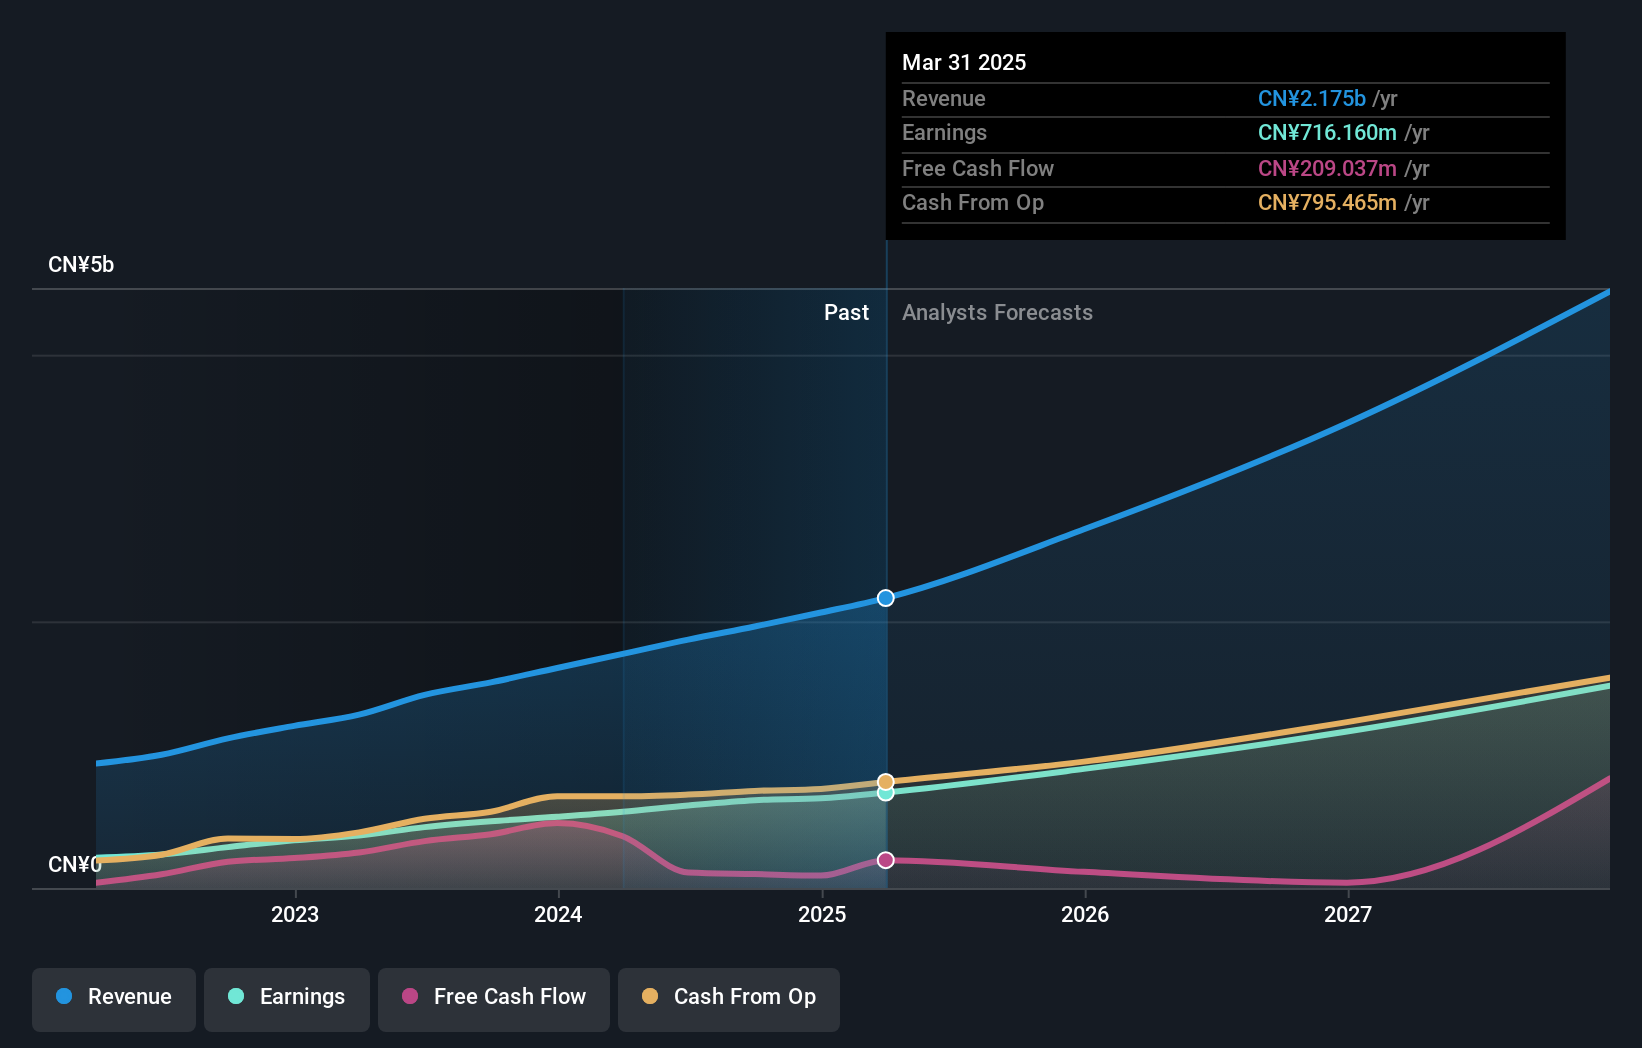Click the Past section label
This screenshot has width=1642, height=1048.
pos(846,313)
